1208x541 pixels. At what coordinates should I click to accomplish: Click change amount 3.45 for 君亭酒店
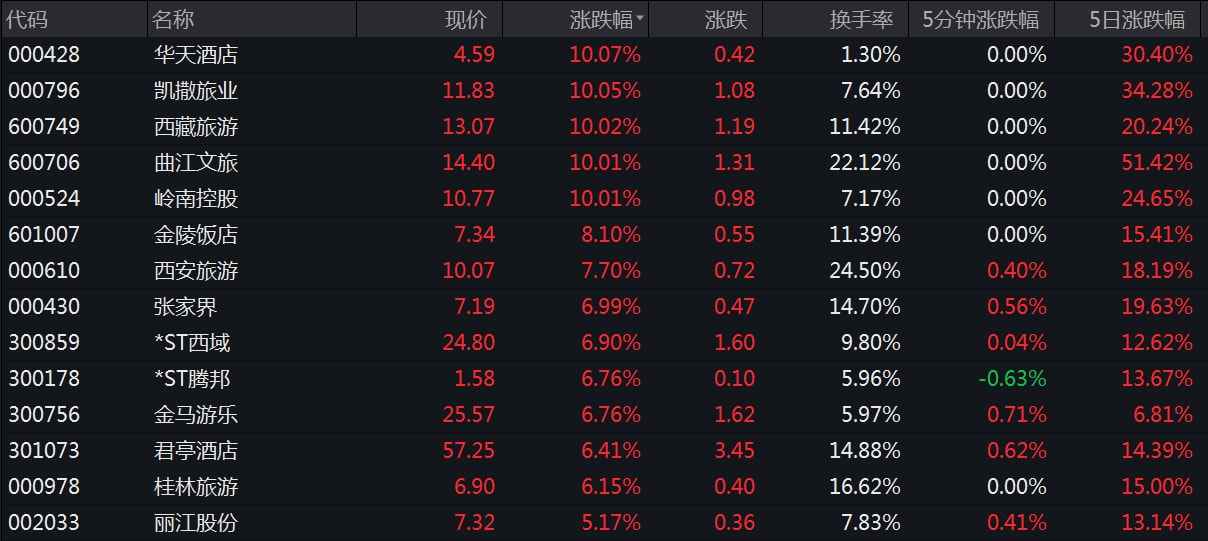pyautogui.click(x=735, y=451)
